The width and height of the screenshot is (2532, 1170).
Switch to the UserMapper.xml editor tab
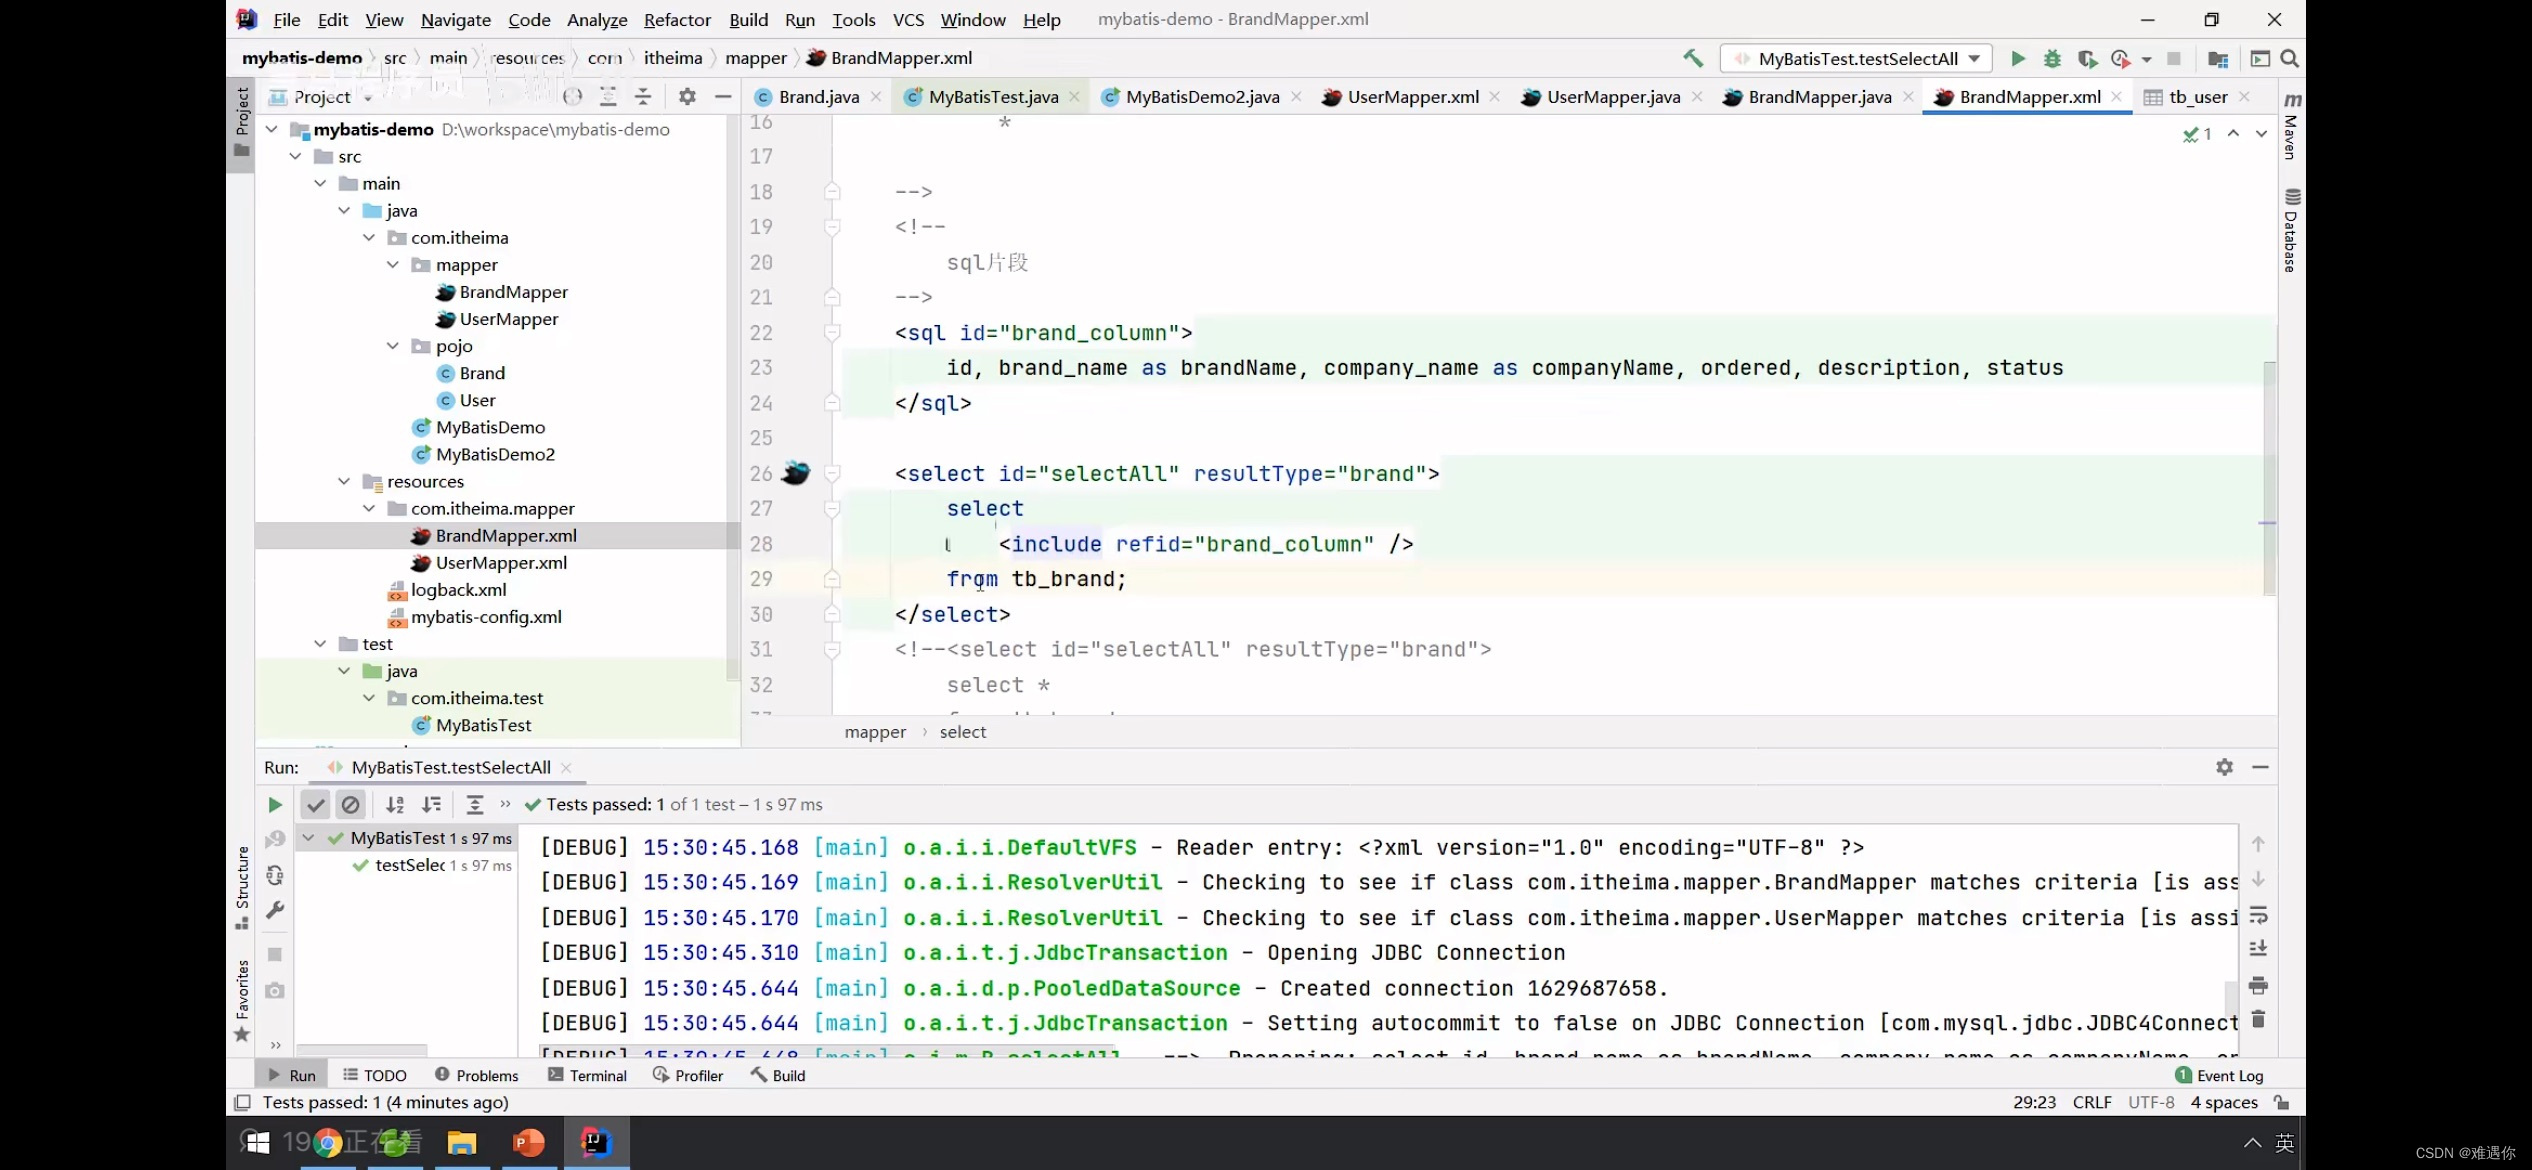(x=1412, y=96)
